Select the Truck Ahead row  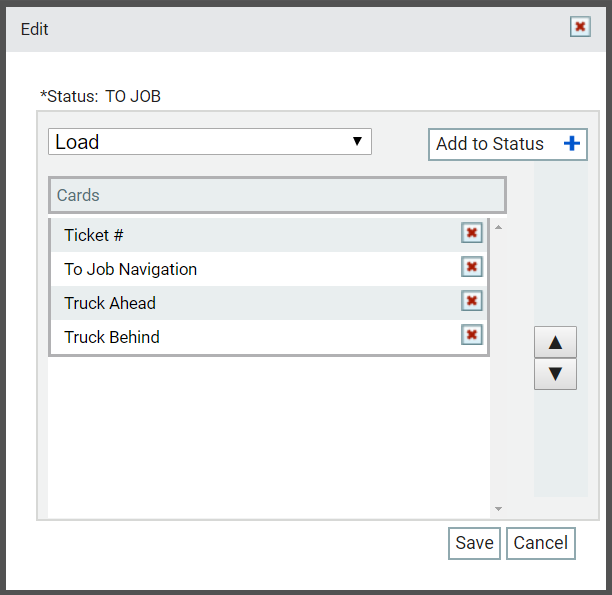(x=269, y=303)
